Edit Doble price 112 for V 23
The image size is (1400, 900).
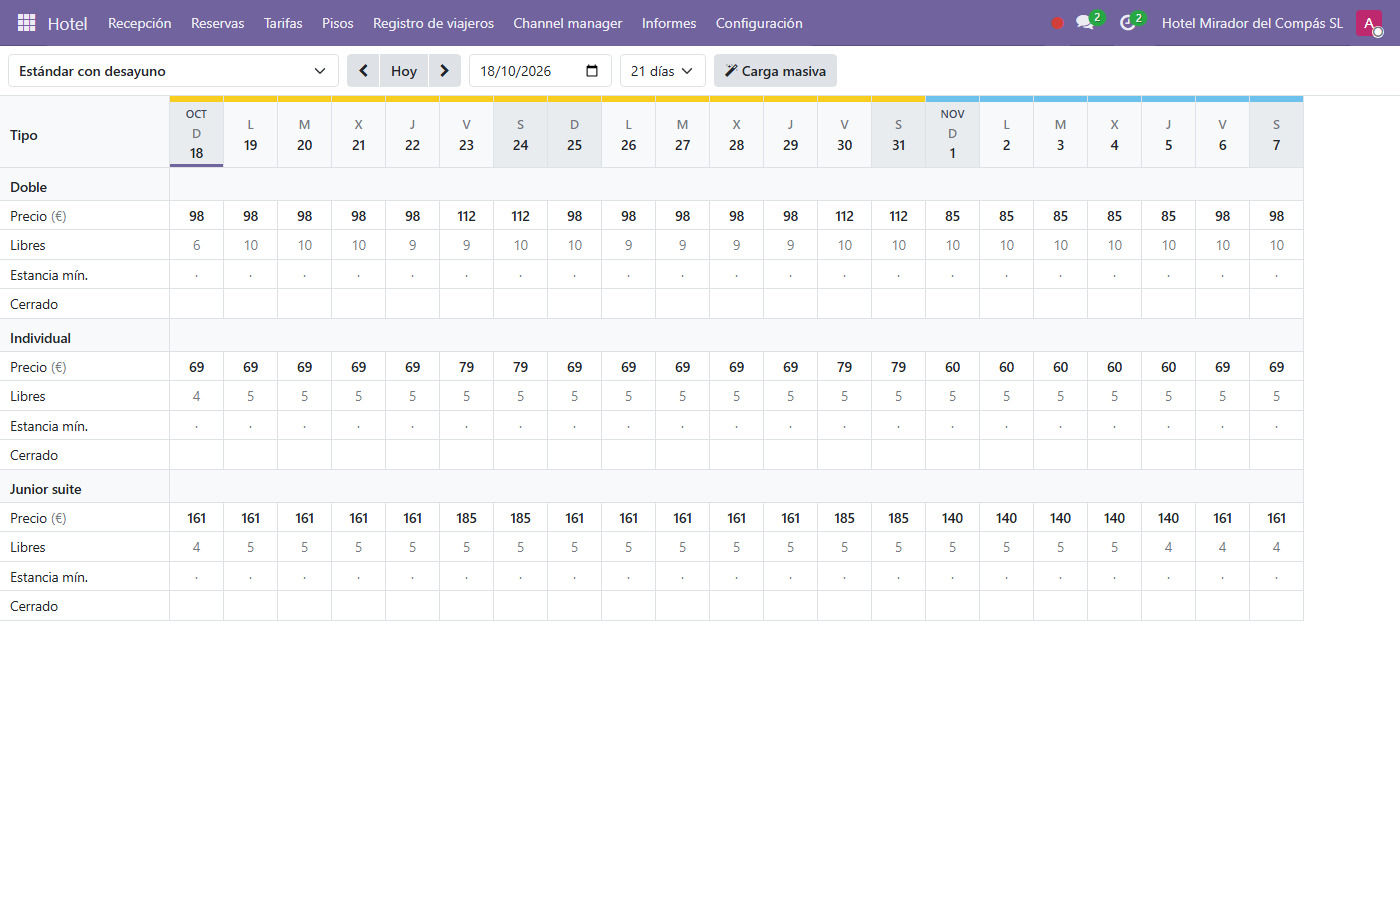(x=467, y=216)
